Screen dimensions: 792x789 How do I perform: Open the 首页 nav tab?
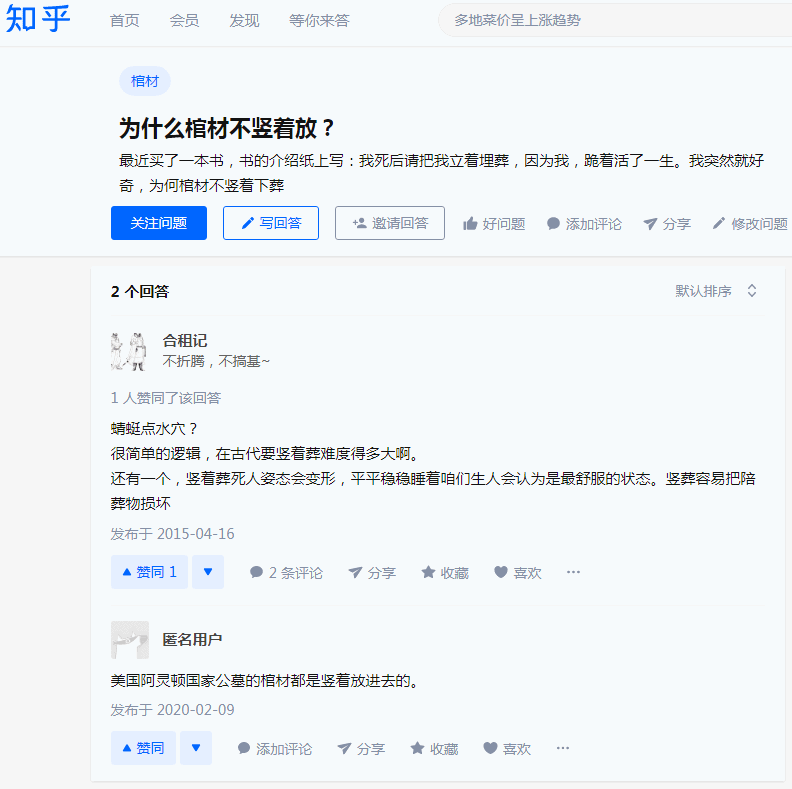point(124,21)
